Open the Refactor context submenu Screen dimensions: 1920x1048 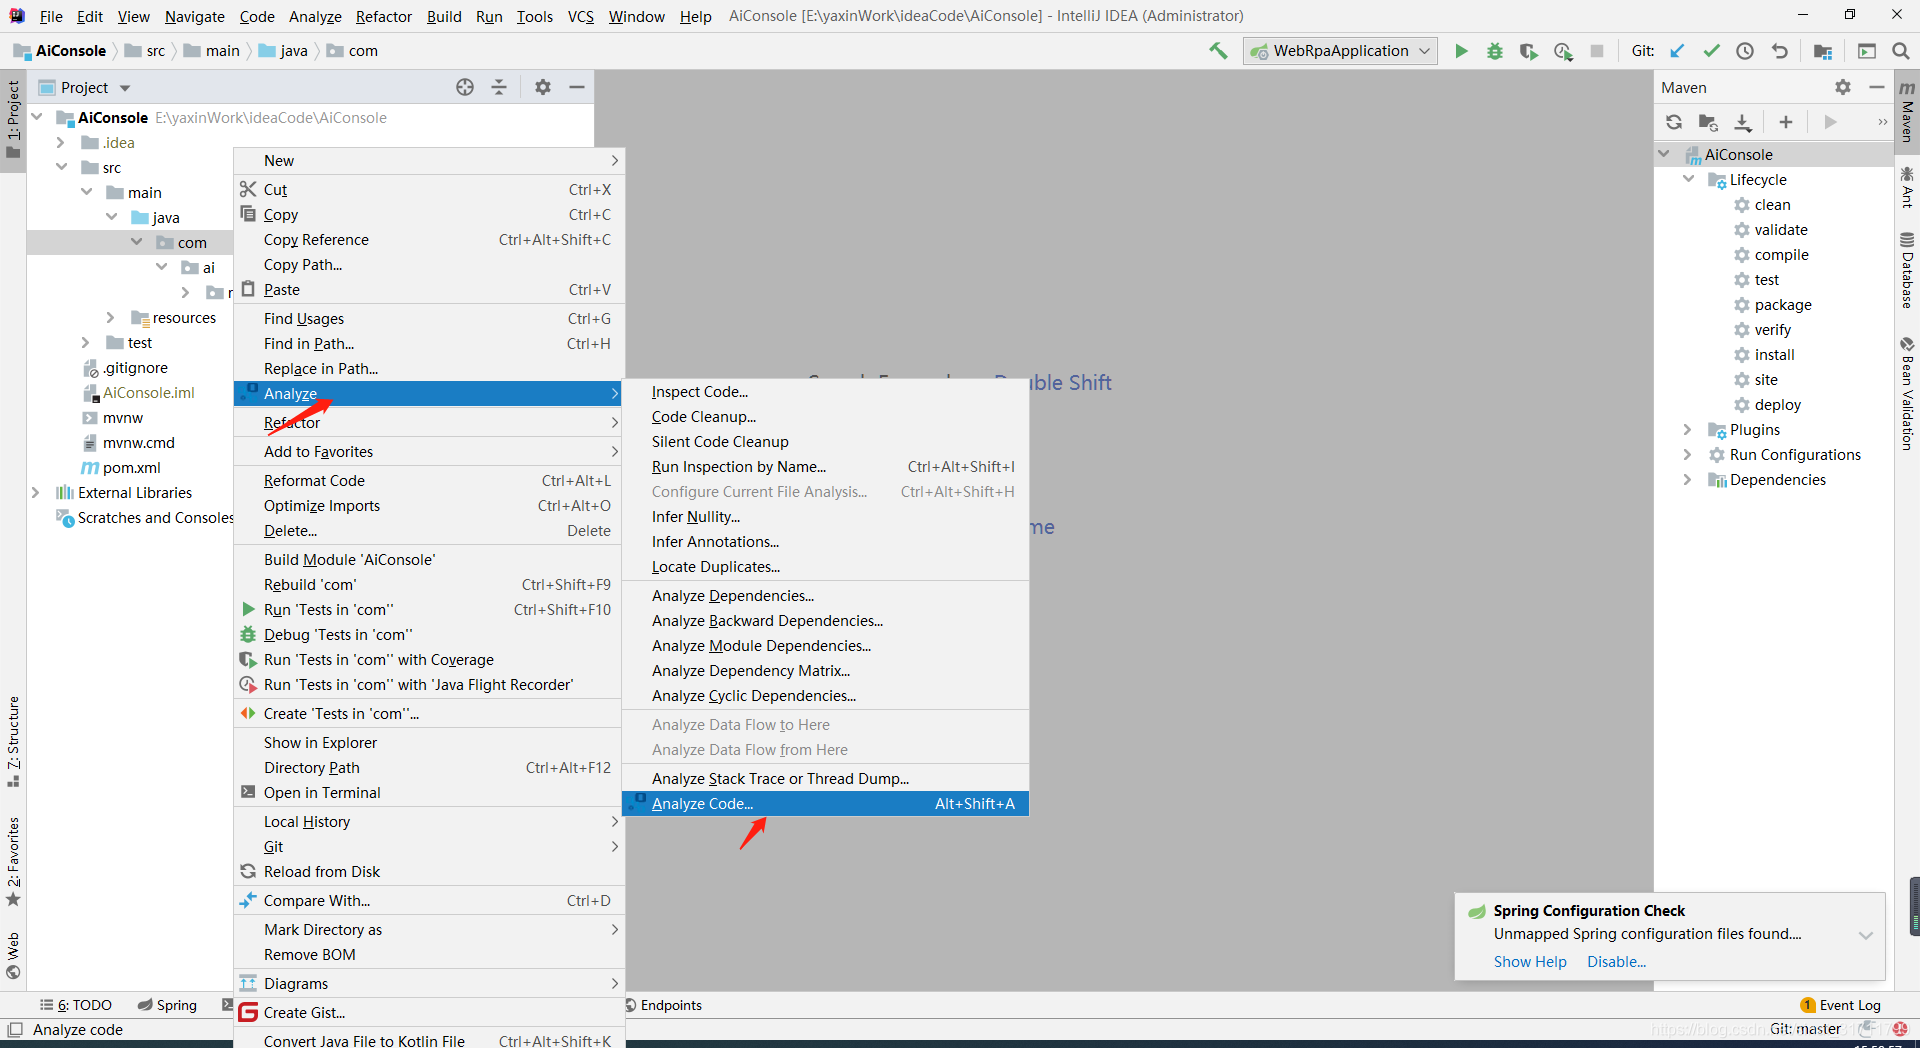[429, 423]
